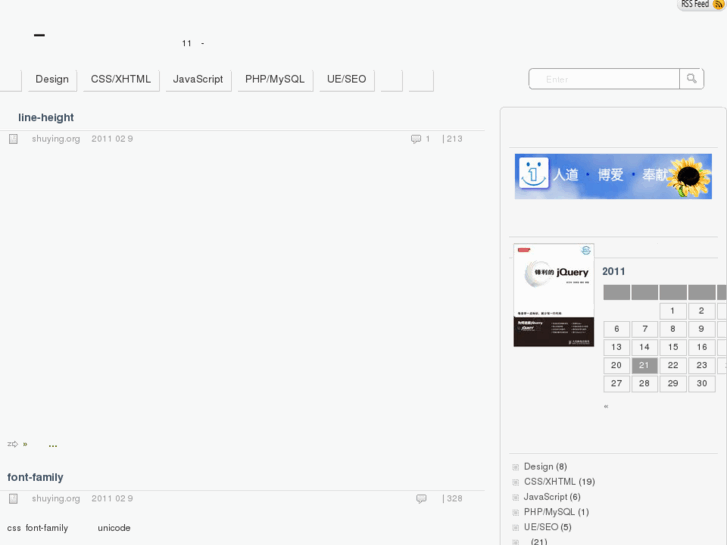Screen dimensions: 727x545
Task: Click the read-more arrow icon under line-height post
Action: pos(13,444)
